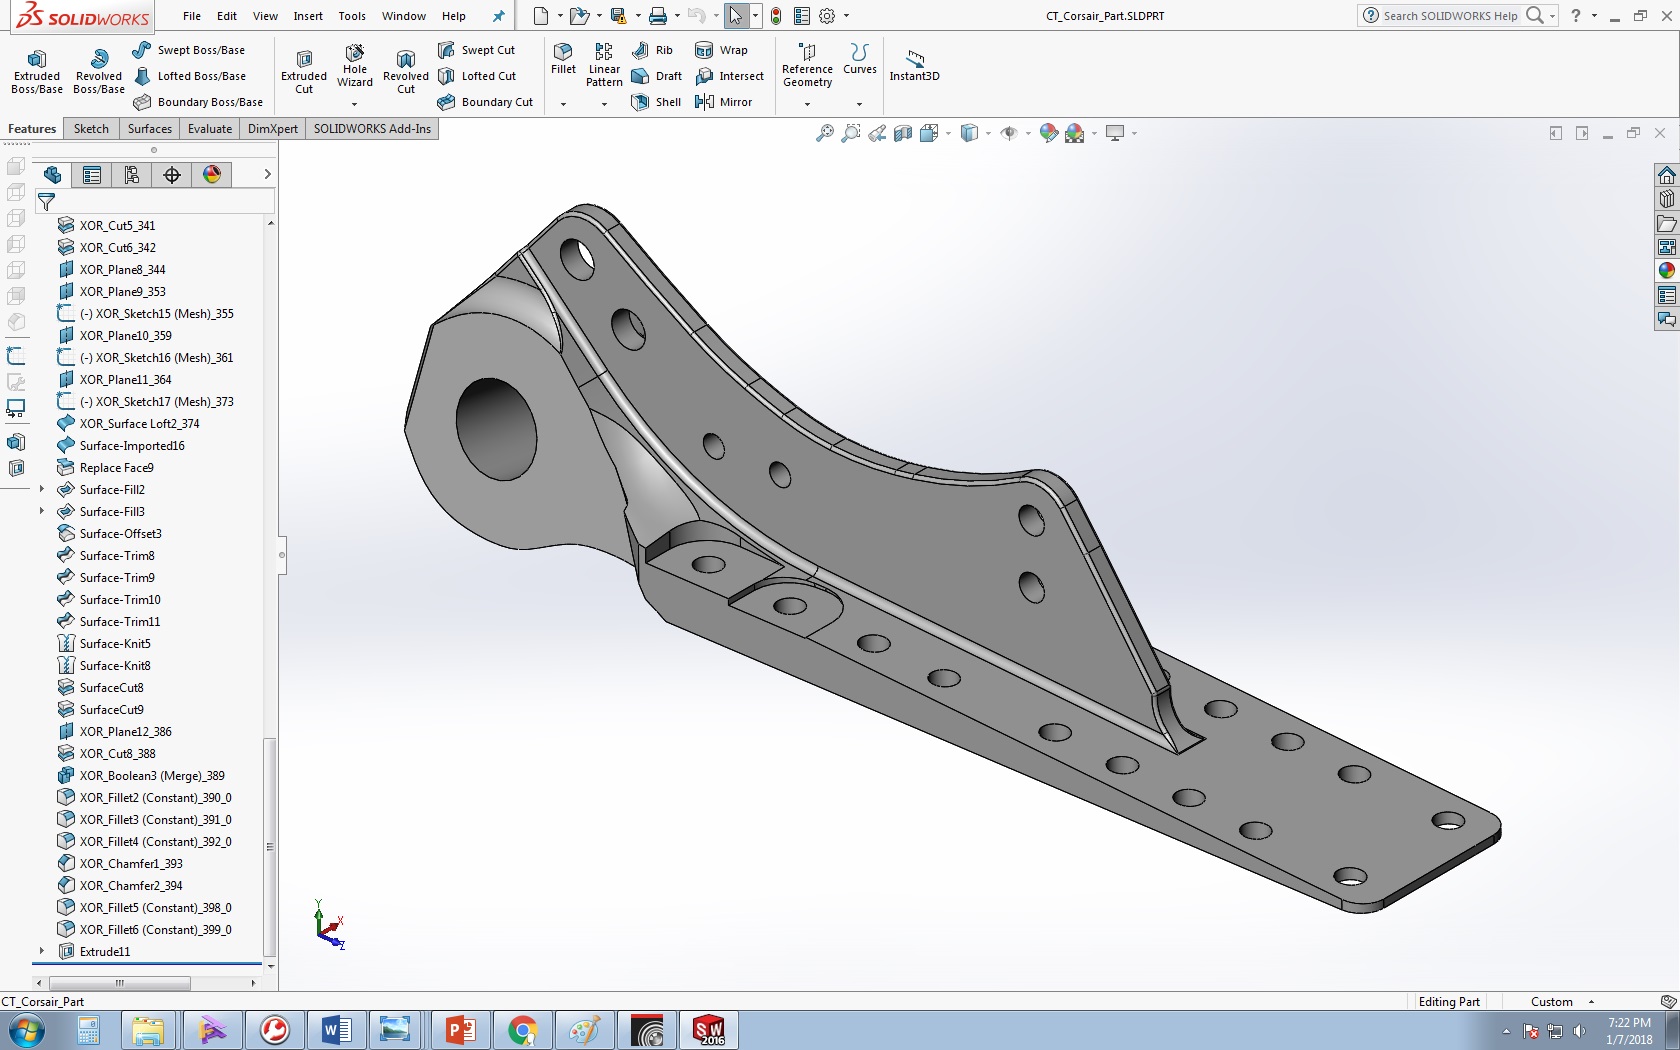Open the Insert menu
This screenshot has height=1050, width=1680.
[308, 16]
